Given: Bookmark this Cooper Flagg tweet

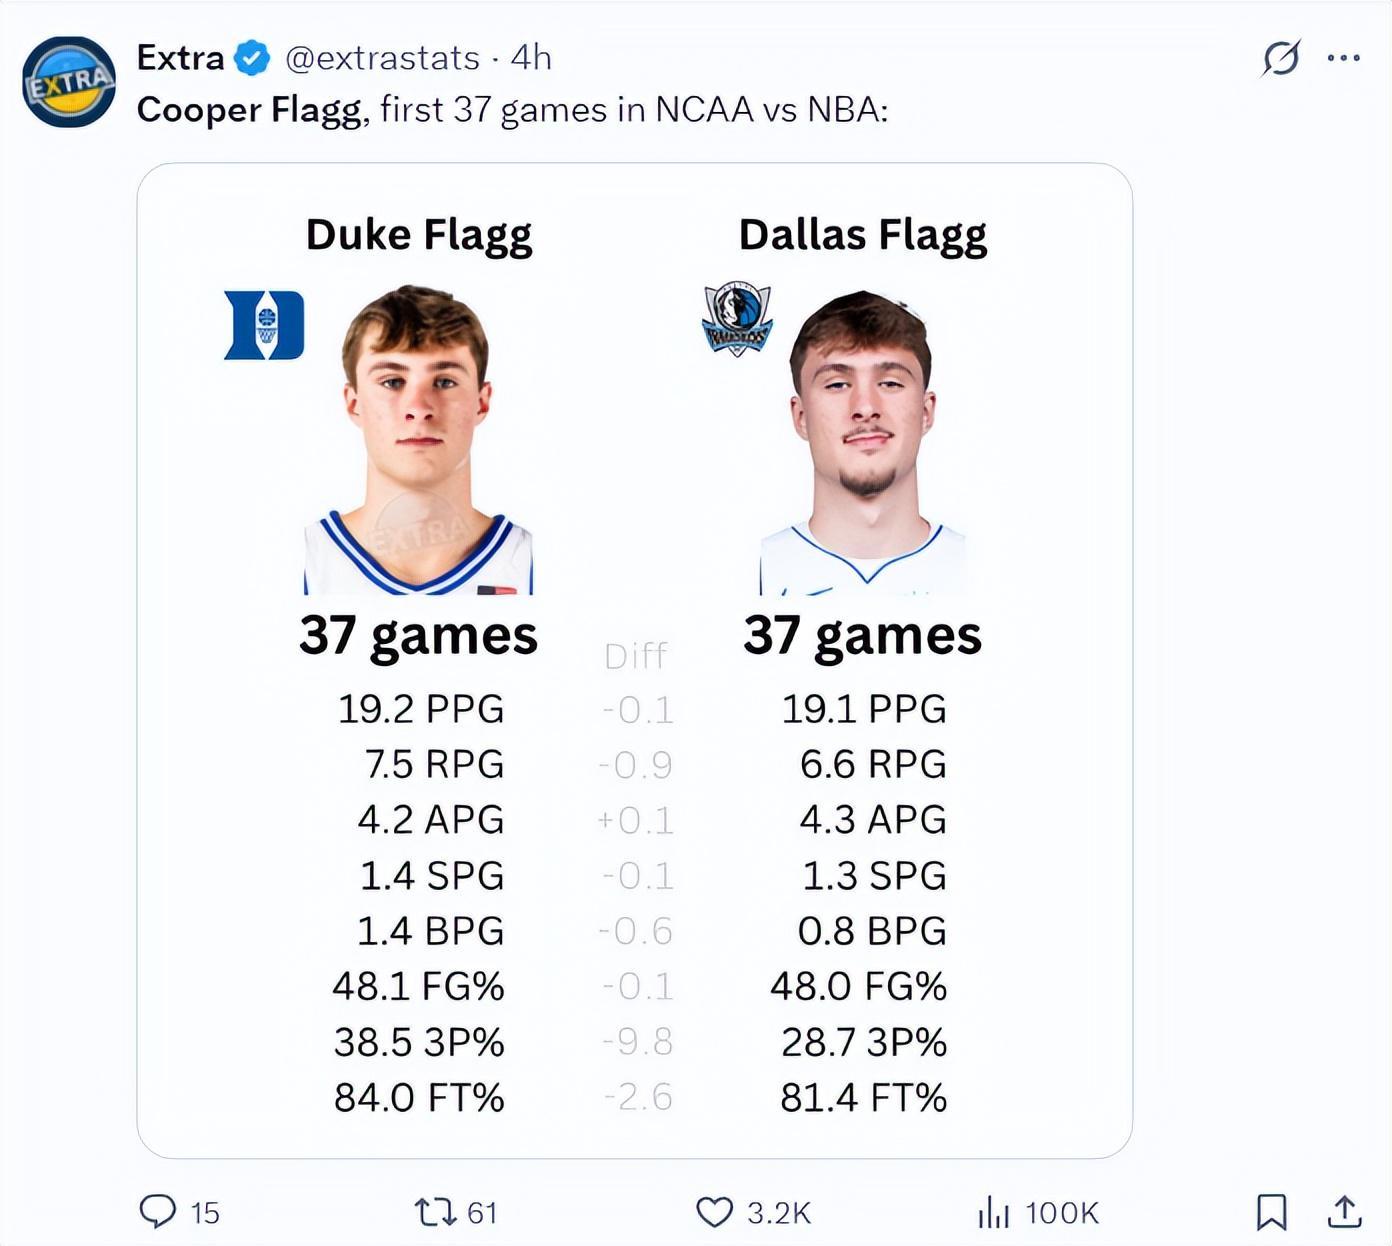Looking at the screenshot, I should pos(1271,1212).
